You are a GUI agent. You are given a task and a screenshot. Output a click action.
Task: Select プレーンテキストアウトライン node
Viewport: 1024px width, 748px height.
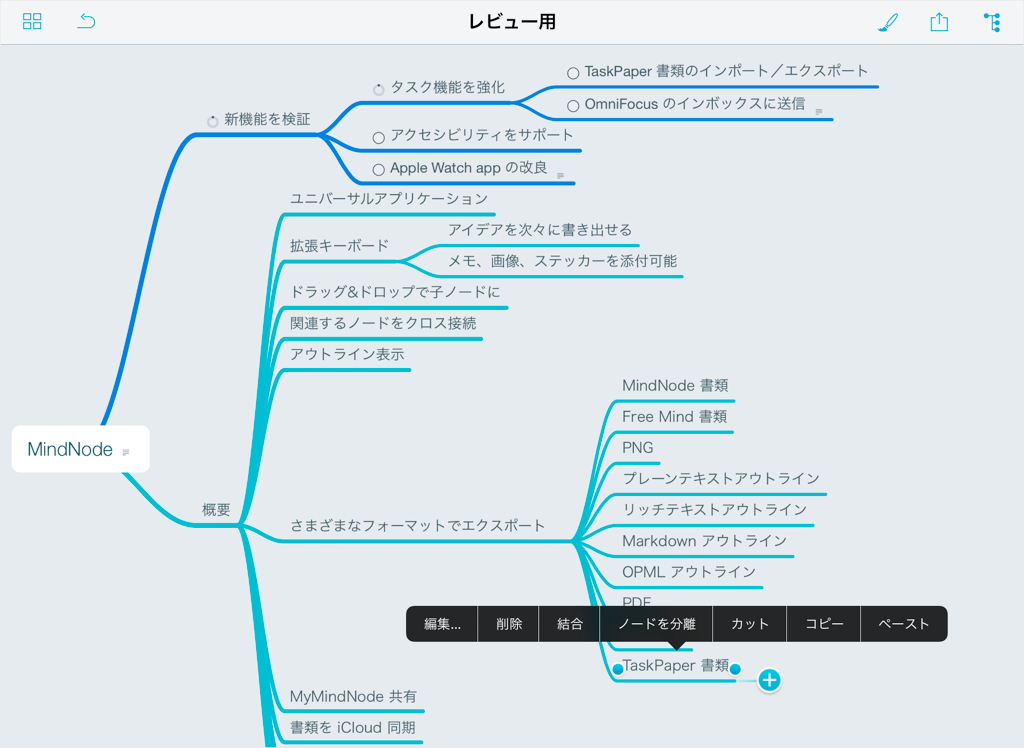pyautogui.click(x=720, y=479)
